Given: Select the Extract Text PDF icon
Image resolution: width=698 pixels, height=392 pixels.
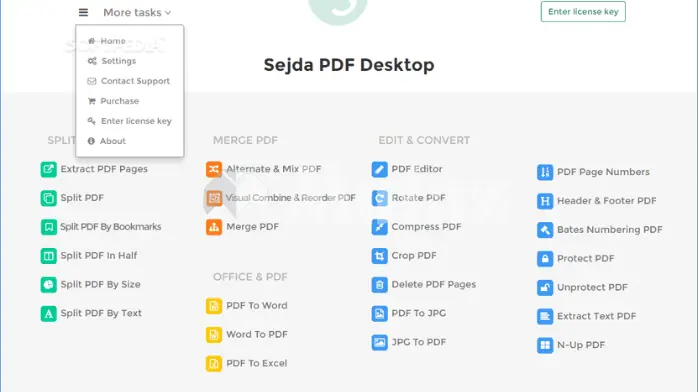Looking at the screenshot, I should pos(545,316).
